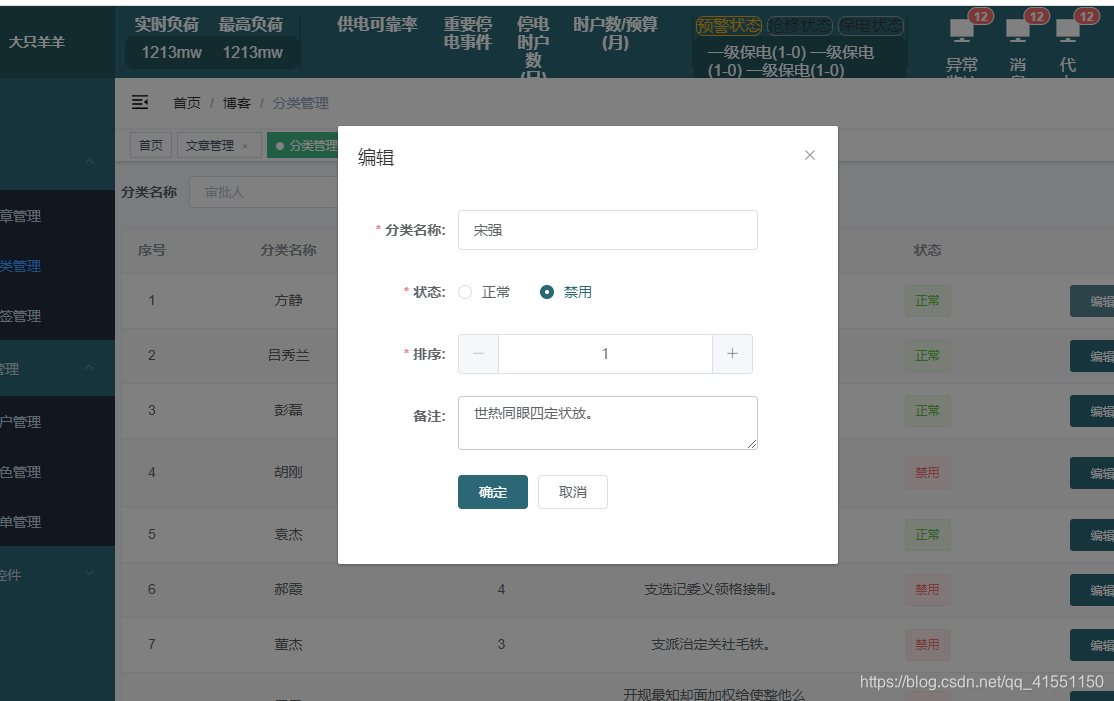Click the 保电状态 status badge
Screen dimensions: 1114x701
869,26
